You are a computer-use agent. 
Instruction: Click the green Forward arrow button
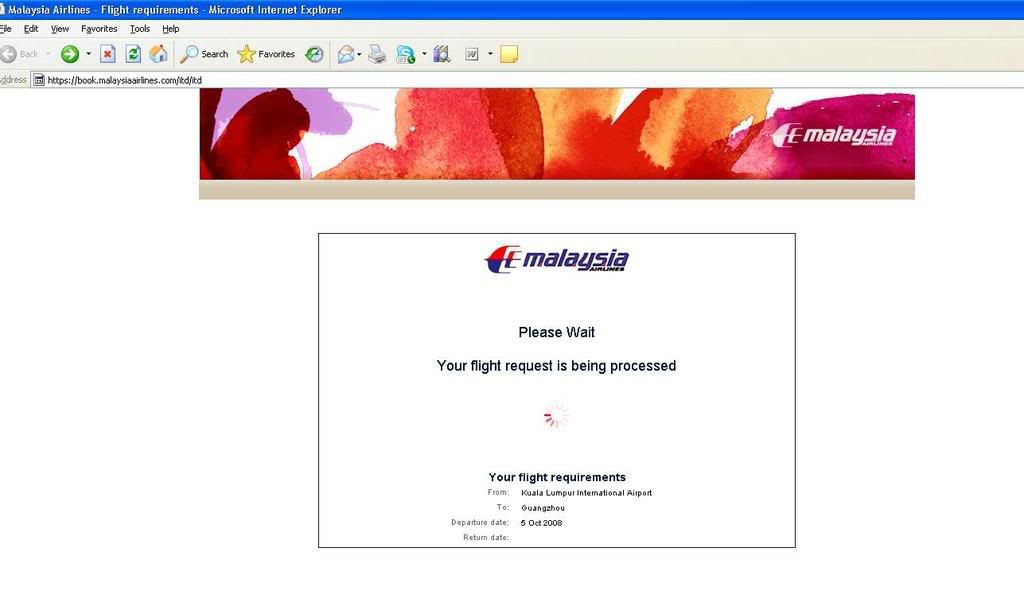[x=70, y=54]
